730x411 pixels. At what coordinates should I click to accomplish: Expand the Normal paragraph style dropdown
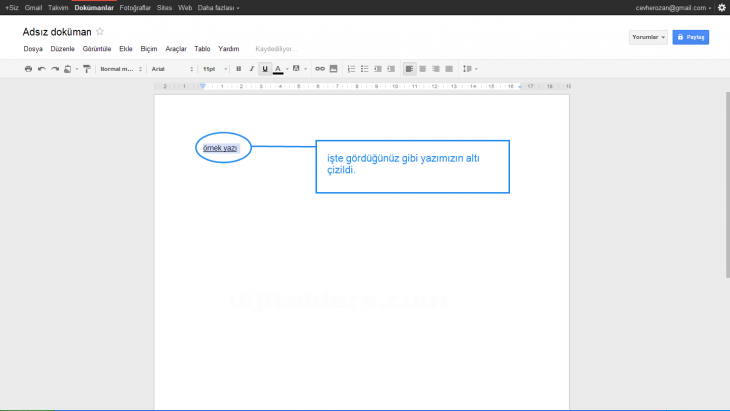(x=121, y=69)
